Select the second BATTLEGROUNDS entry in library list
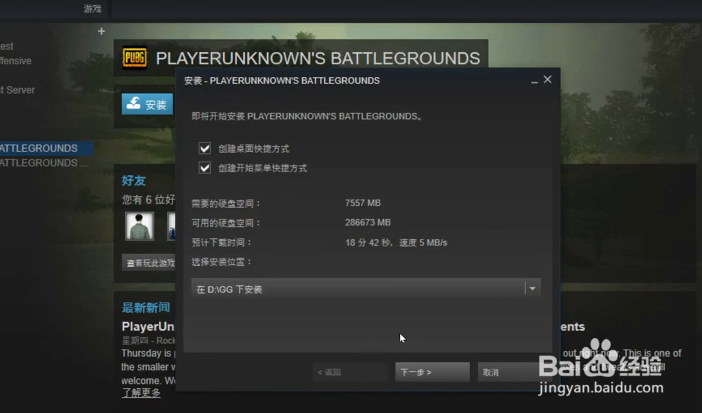 pyautogui.click(x=44, y=163)
